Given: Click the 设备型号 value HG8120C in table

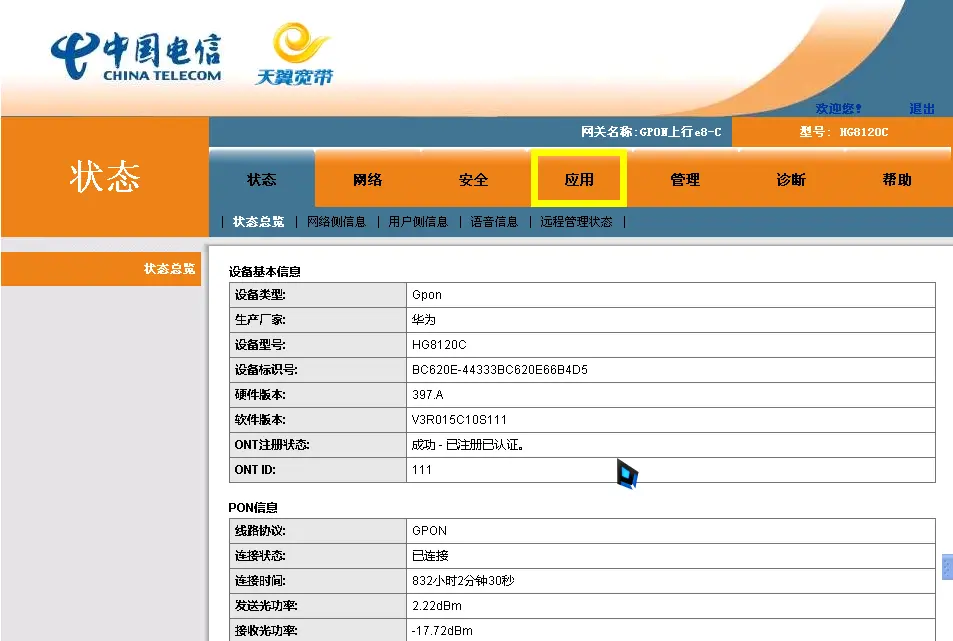Looking at the screenshot, I should pyautogui.click(x=439, y=344).
